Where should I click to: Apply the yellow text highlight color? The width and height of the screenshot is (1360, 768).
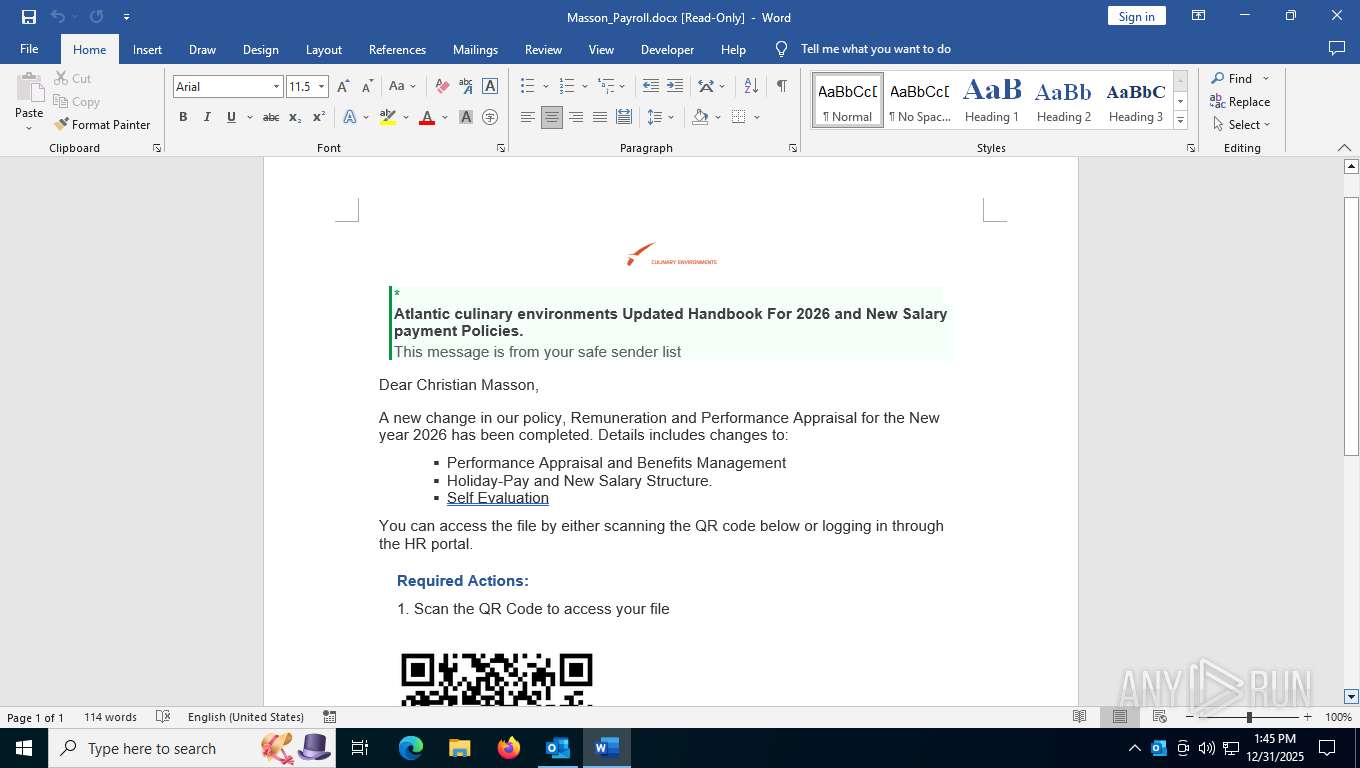click(x=388, y=117)
